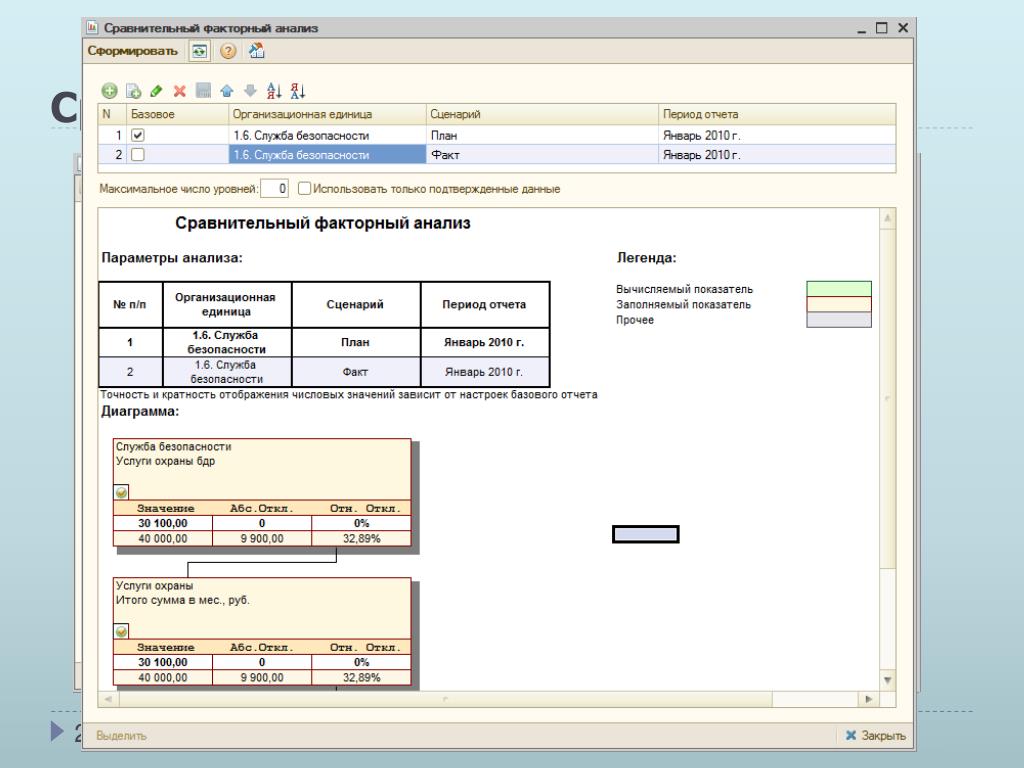Minimize the Сравнительный факторный анализ window
Screen dimensions: 1024x768
[861, 29]
